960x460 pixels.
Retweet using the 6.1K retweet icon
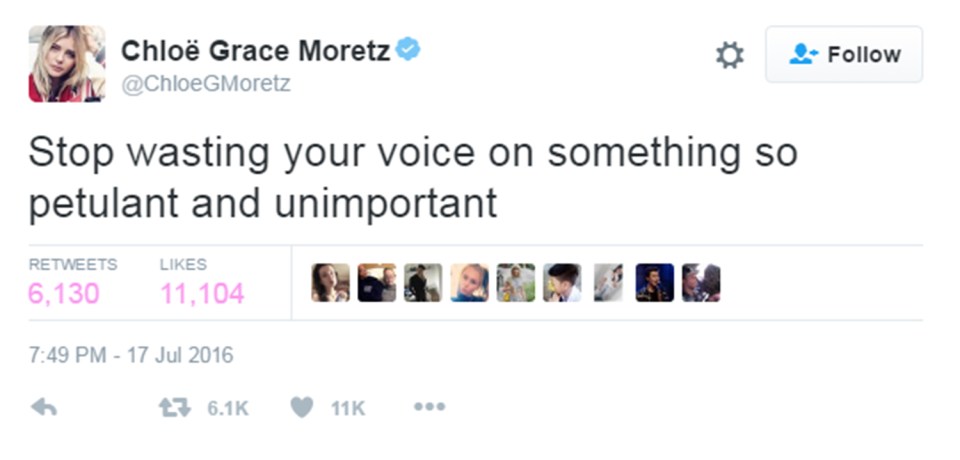pos(174,407)
